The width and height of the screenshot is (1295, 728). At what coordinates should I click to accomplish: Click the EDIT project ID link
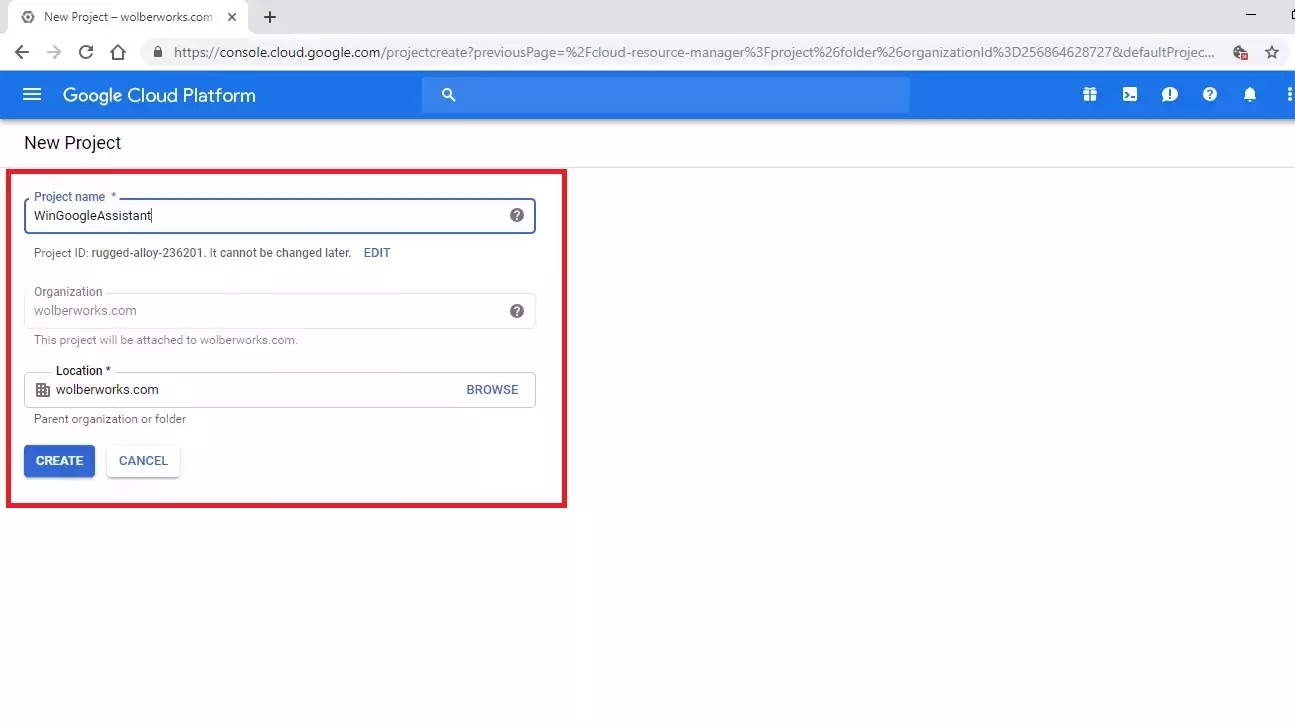click(377, 253)
